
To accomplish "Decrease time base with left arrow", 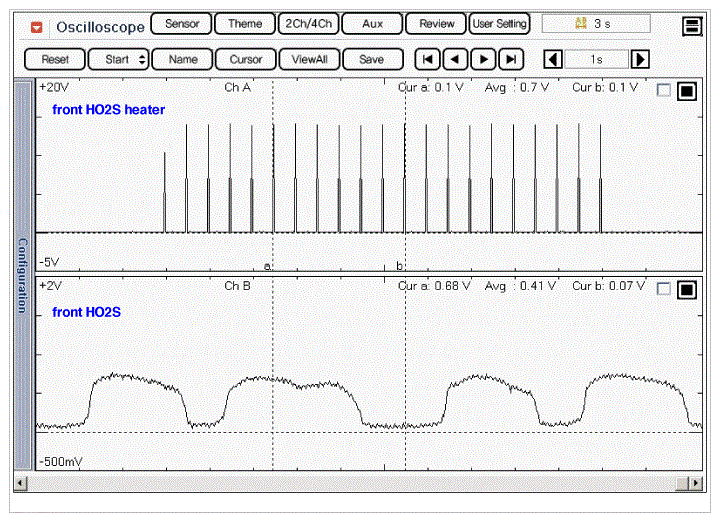I will 553,59.
